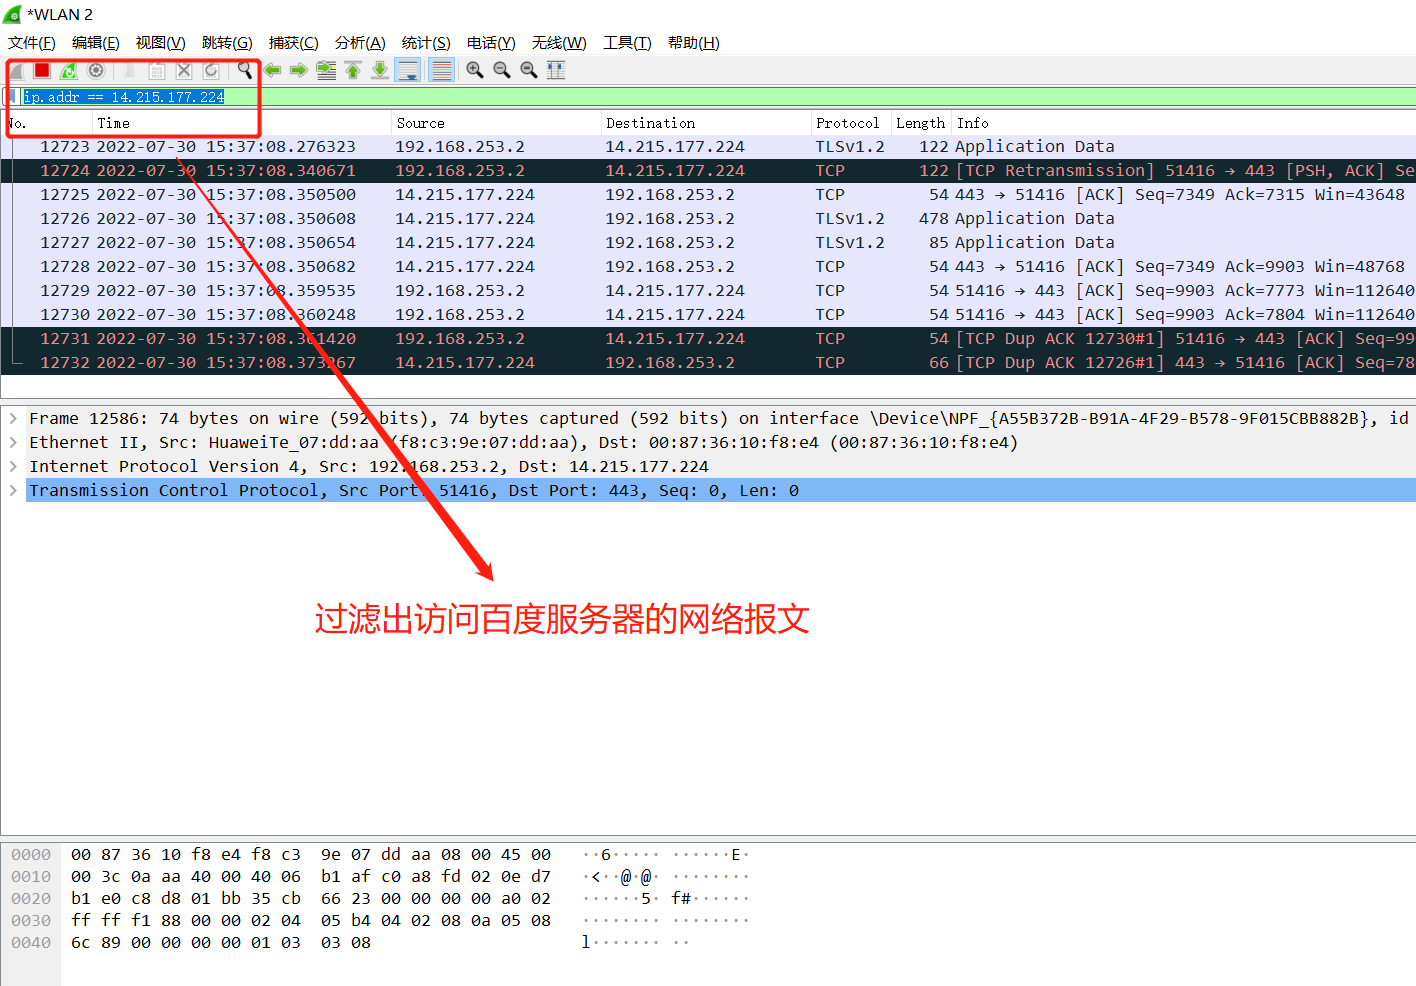Stop the running packet capture
1416x986 pixels.
point(42,70)
